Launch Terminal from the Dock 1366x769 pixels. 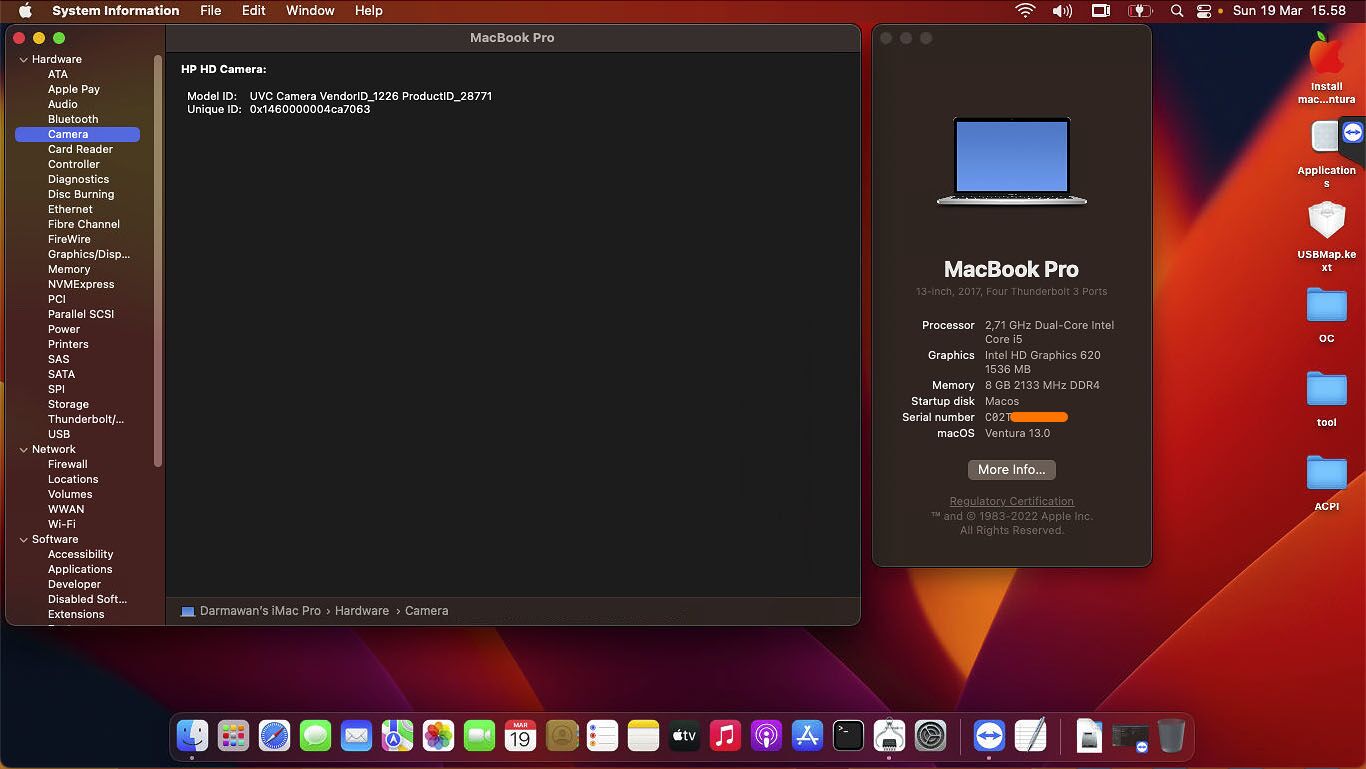click(848, 736)
